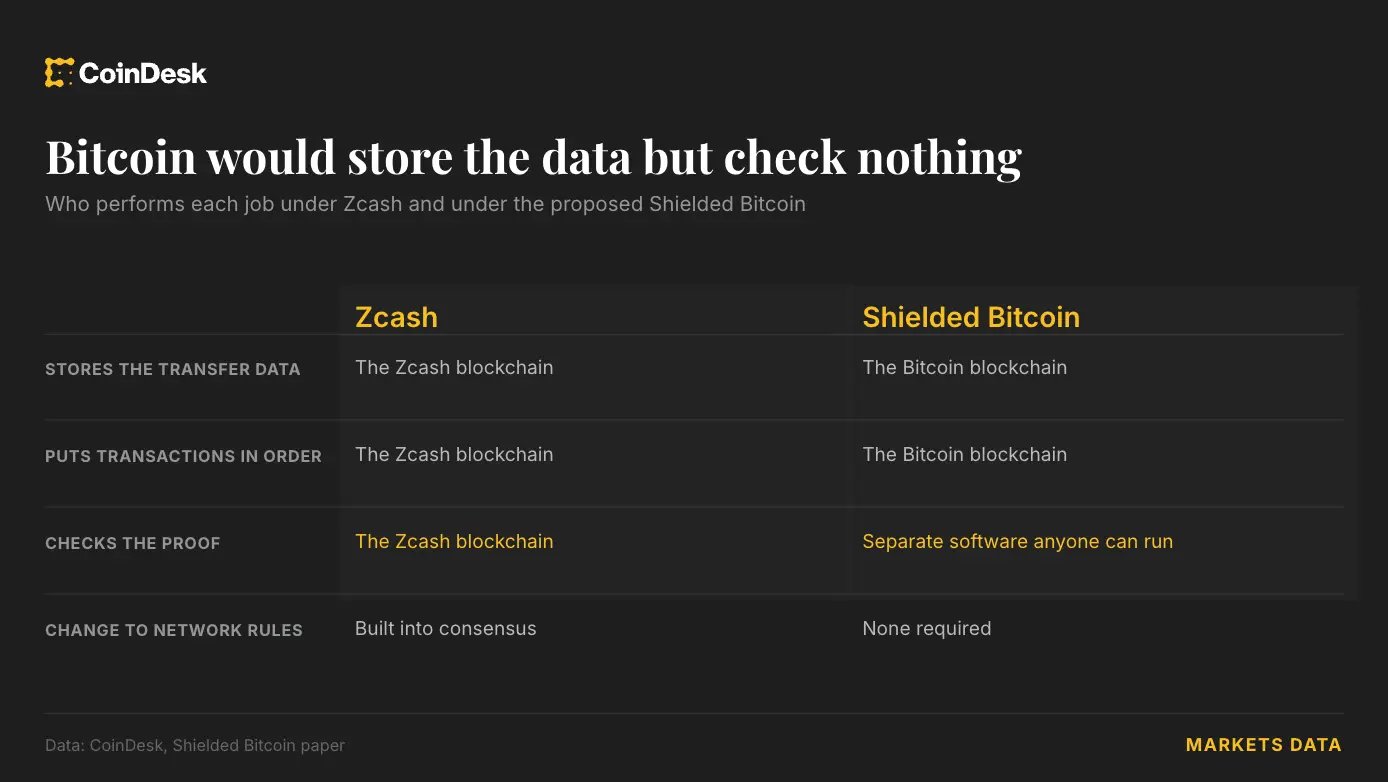Select the Shielded Bitcoin column header
The width and height of the screenshot is (1388, 782).
click(971, 317)
